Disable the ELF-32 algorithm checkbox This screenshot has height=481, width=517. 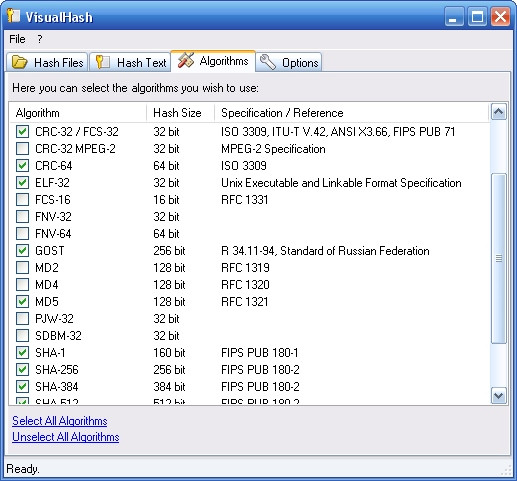[x=22, y=183]
